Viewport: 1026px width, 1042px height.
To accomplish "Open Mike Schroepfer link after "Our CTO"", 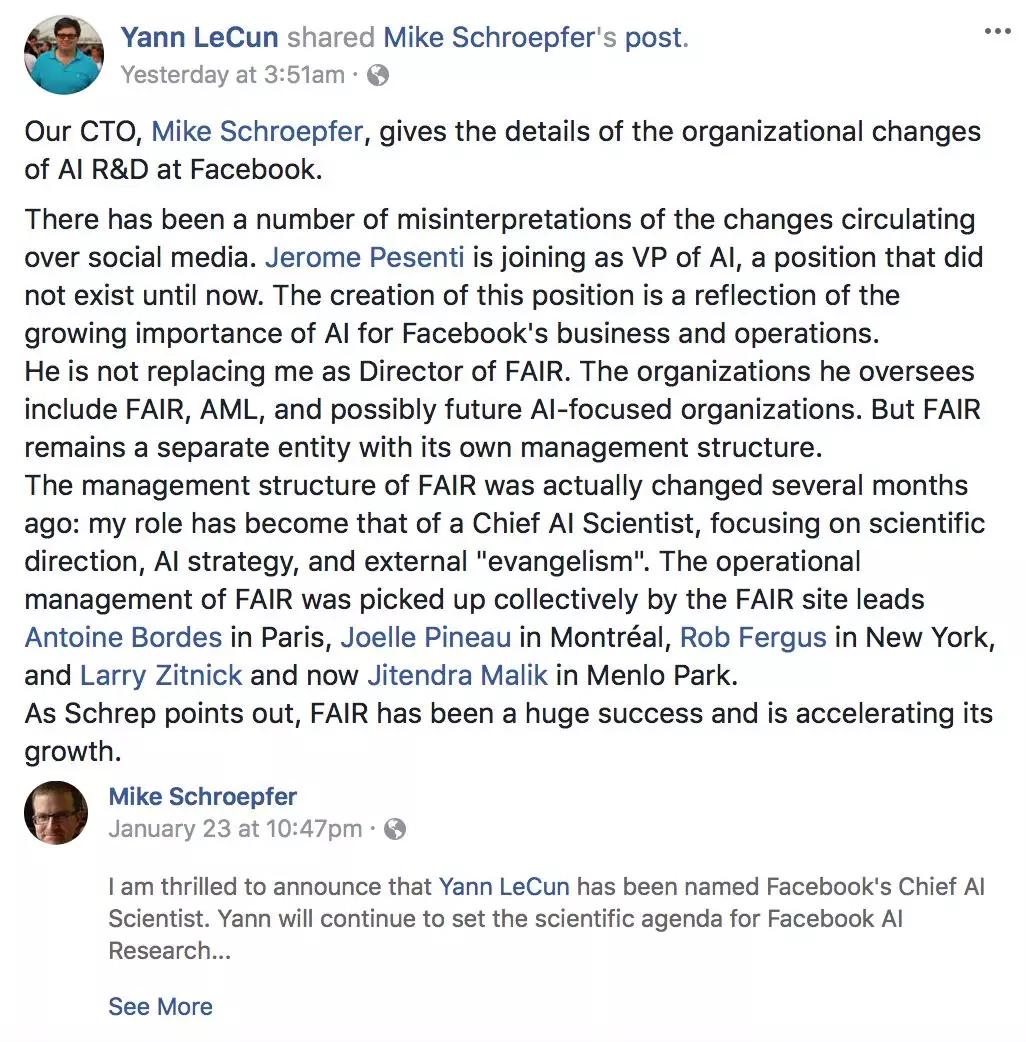I will point(256,132).
